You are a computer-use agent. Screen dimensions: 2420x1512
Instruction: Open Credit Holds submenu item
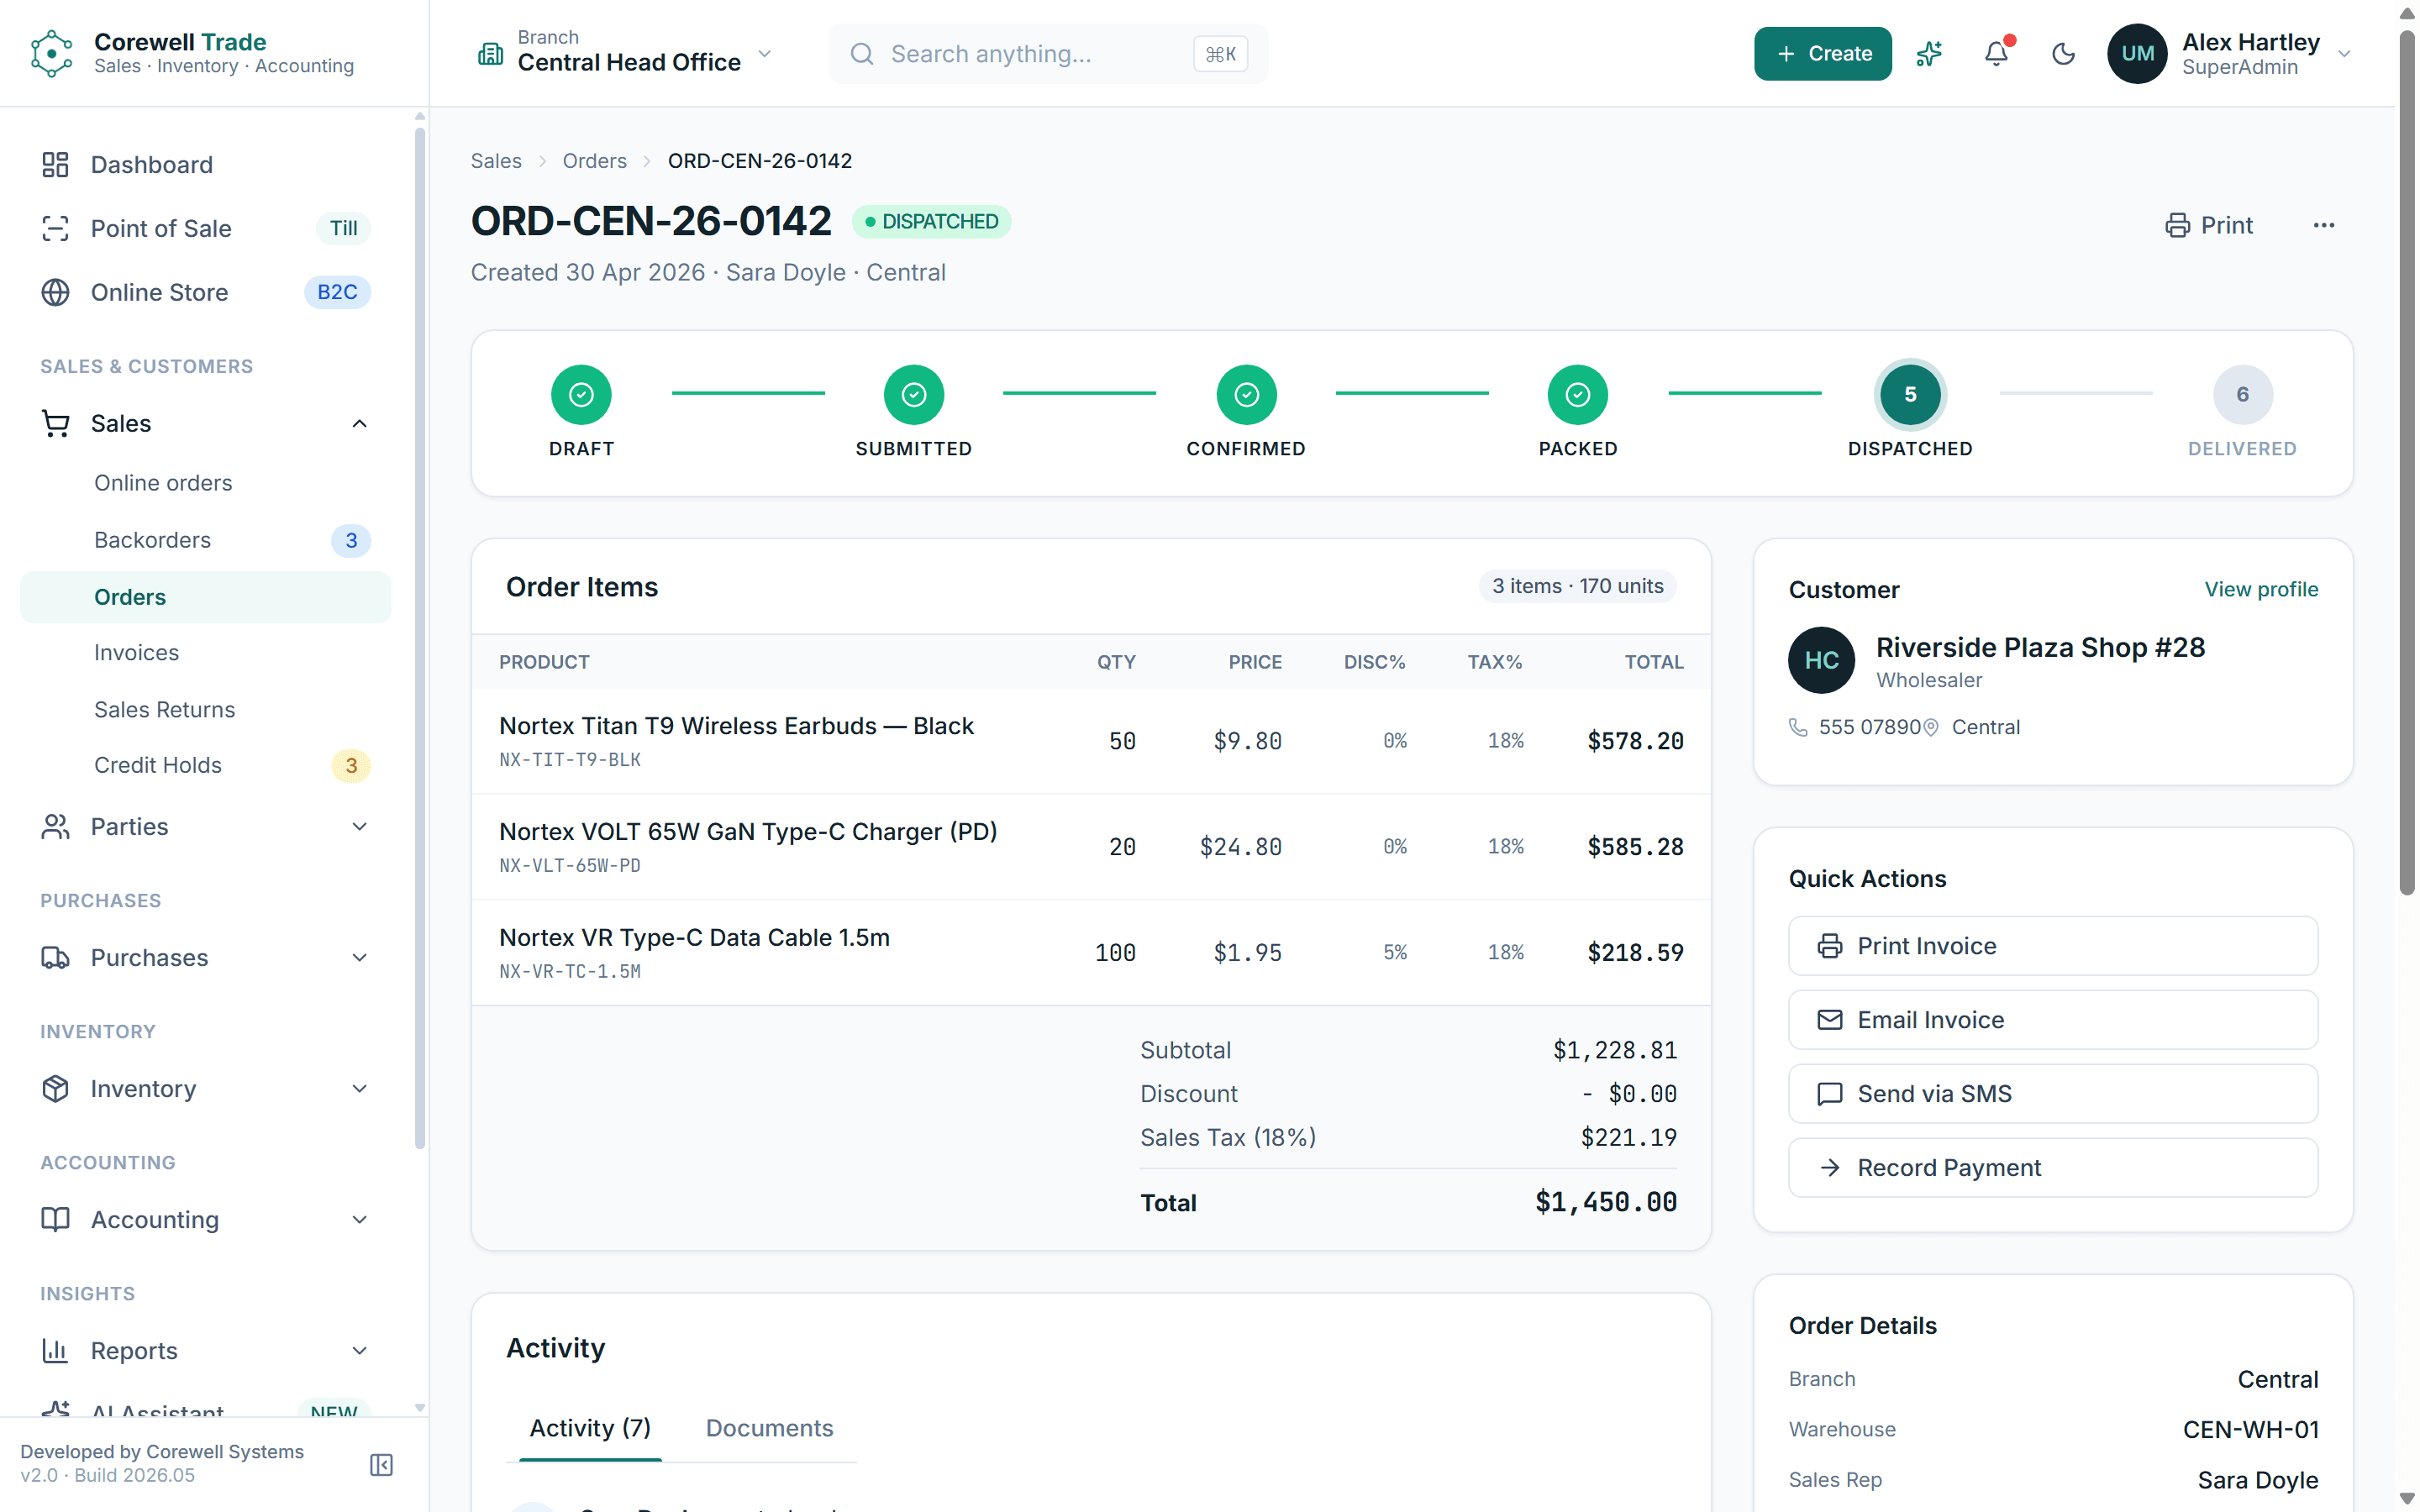tap(205, 766)
